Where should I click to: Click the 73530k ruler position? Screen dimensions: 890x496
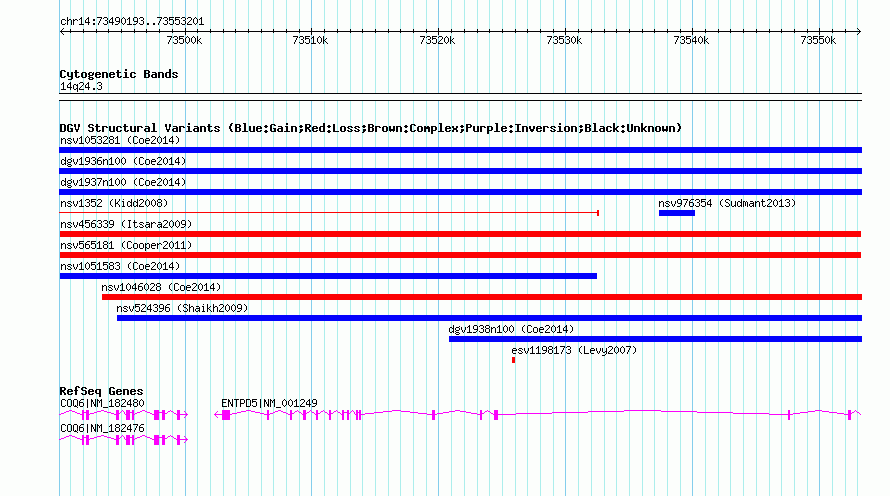click(x=564, y=40)
